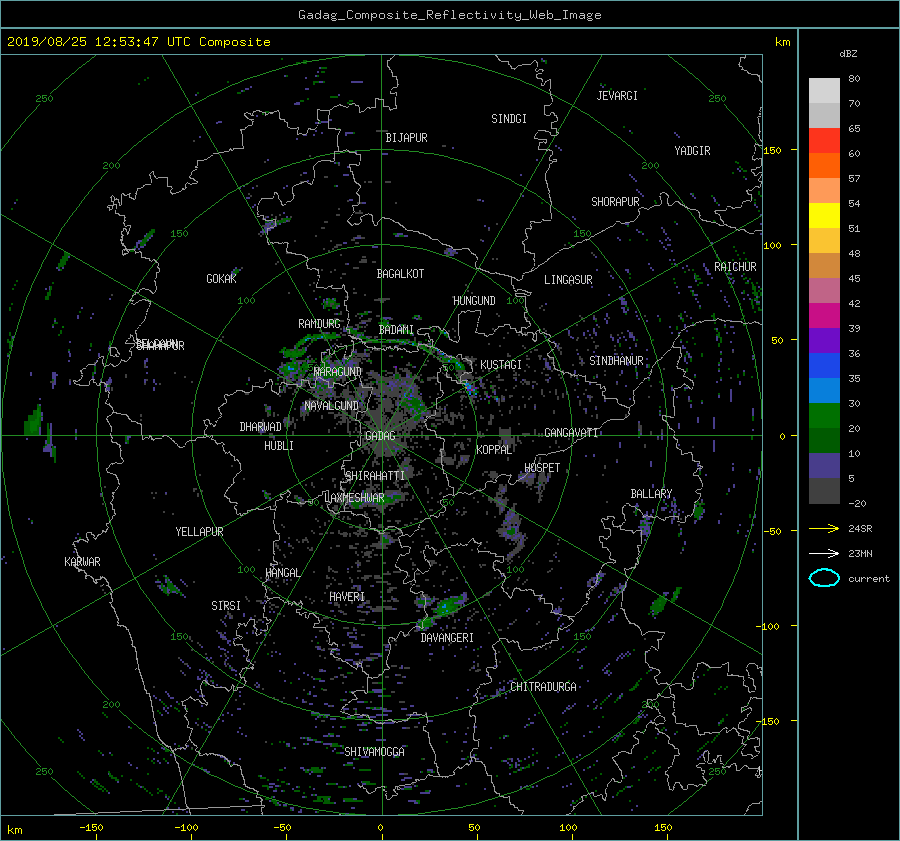
Task: Select the yellow 51–54 dBZ color band
Action: [824, 216]
